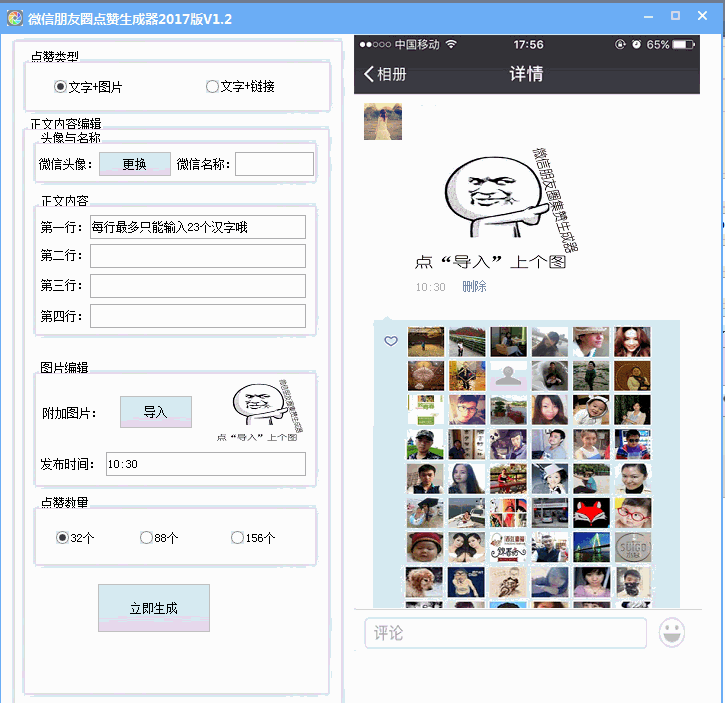Click the golden puppy liker avatar
Viewport: 725px width, 703px height.
pos(425,582)
